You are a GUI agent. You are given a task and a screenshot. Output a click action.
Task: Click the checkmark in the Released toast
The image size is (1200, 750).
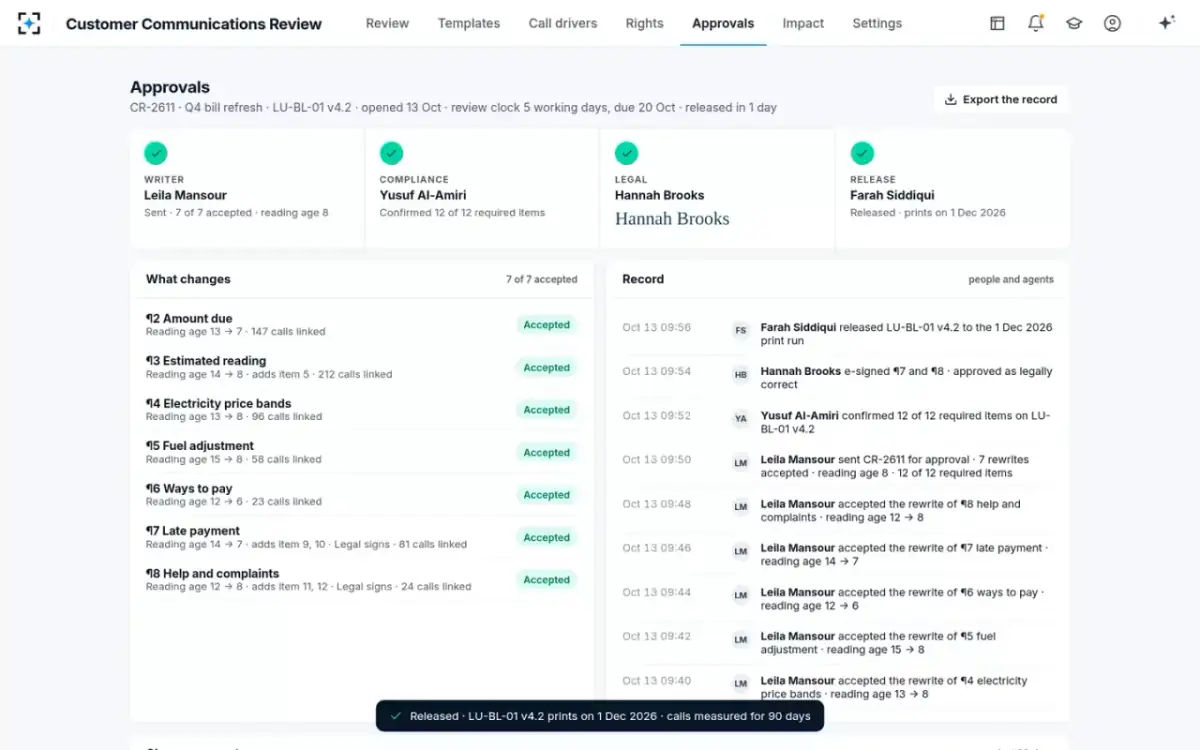tap(396, 716)
